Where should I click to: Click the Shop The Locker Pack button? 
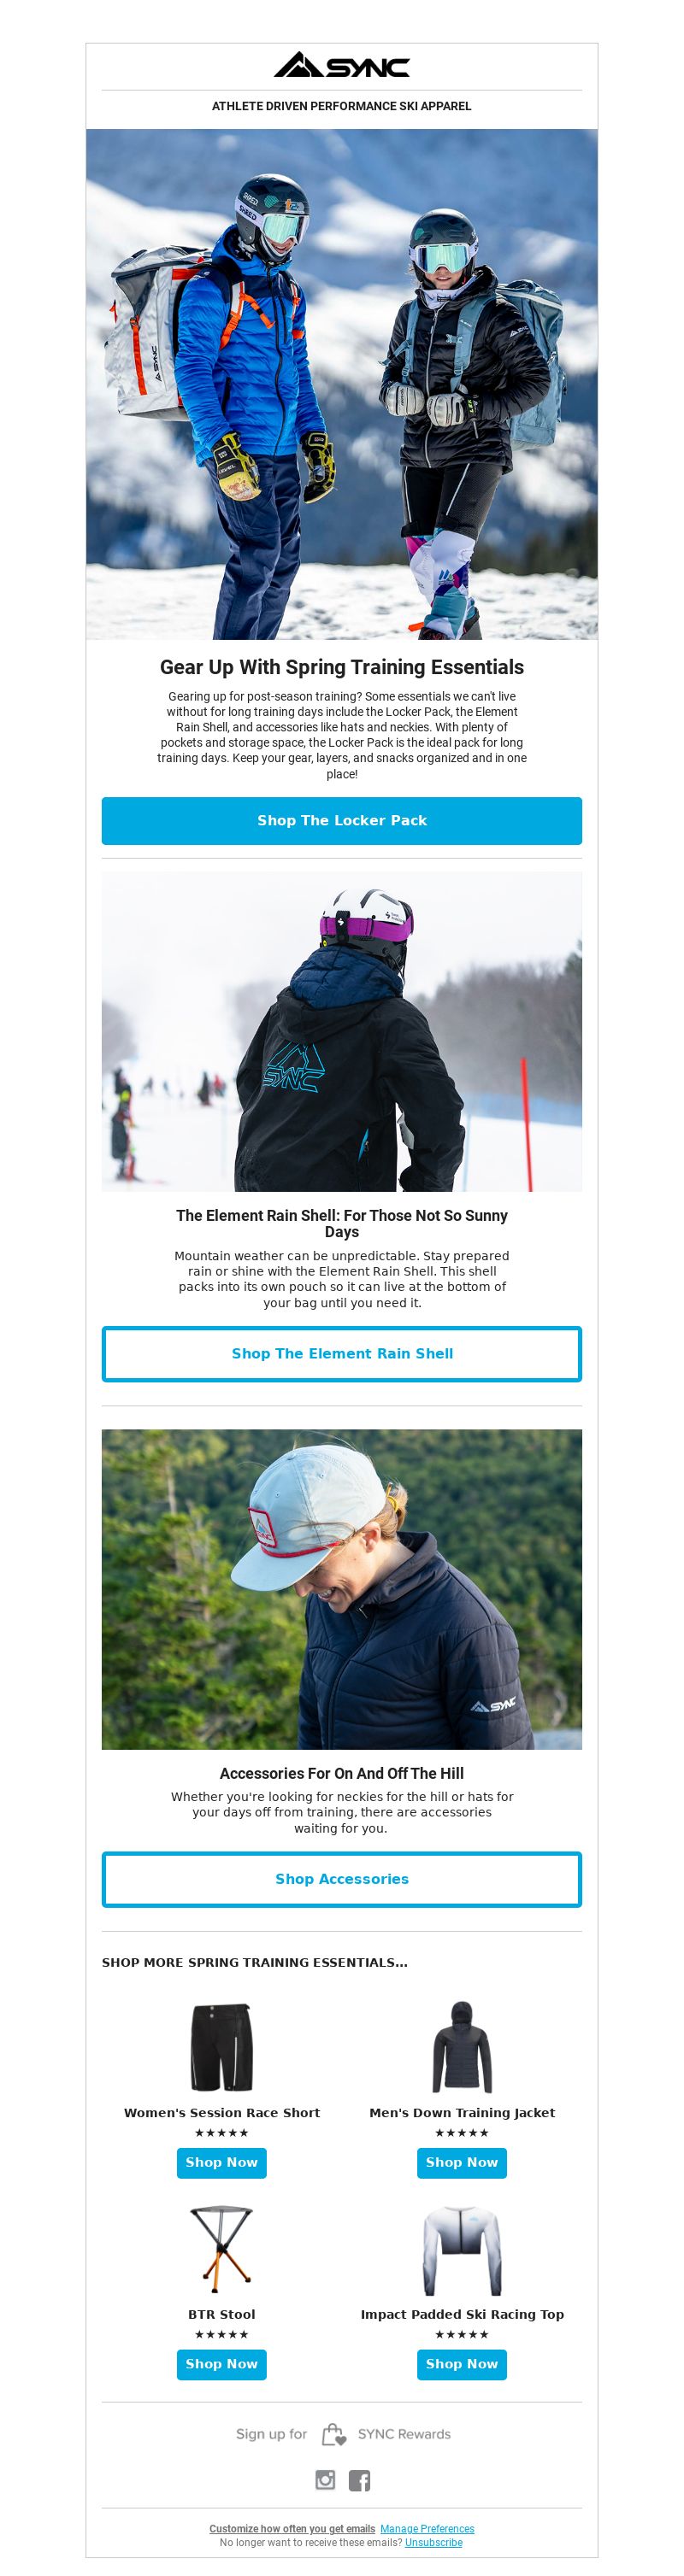[342, 820]
